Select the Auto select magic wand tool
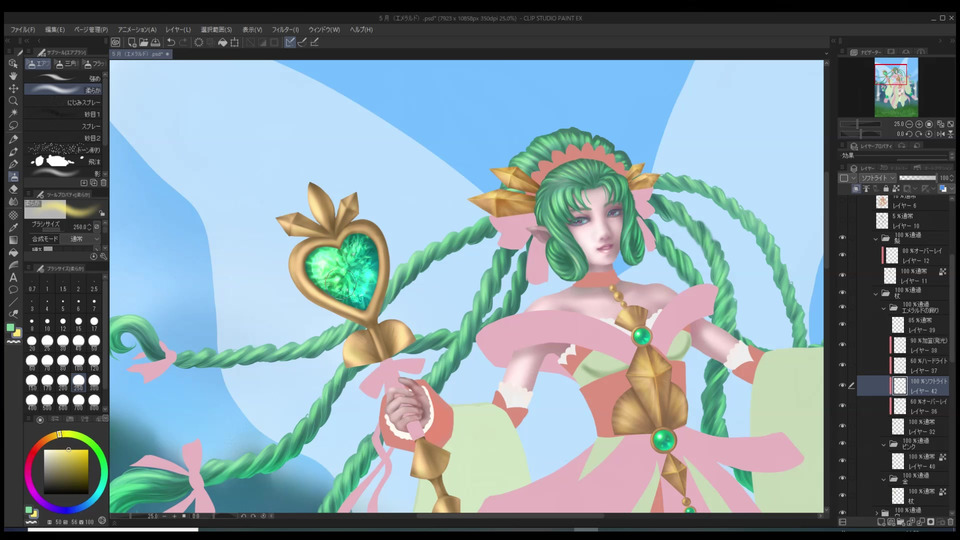Viewport: 960px width, 540px height. (13, 113)
